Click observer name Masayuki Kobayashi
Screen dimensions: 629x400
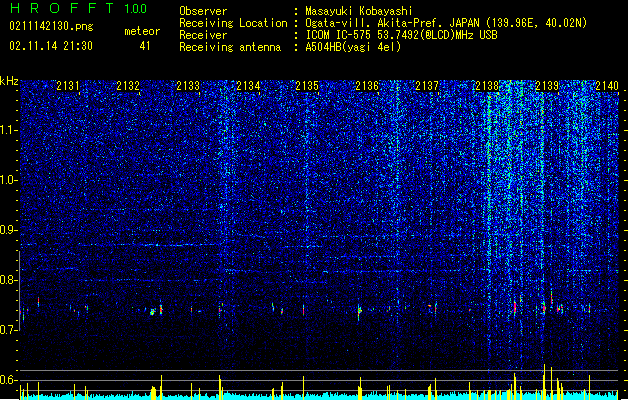coord(359,11)
